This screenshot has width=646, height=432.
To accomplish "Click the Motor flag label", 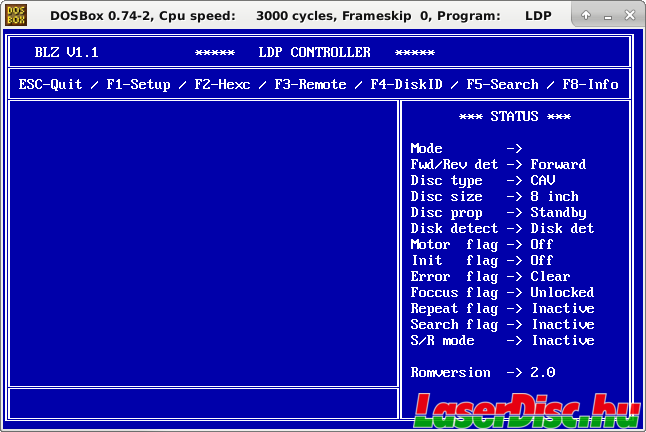I will [454, 245].
